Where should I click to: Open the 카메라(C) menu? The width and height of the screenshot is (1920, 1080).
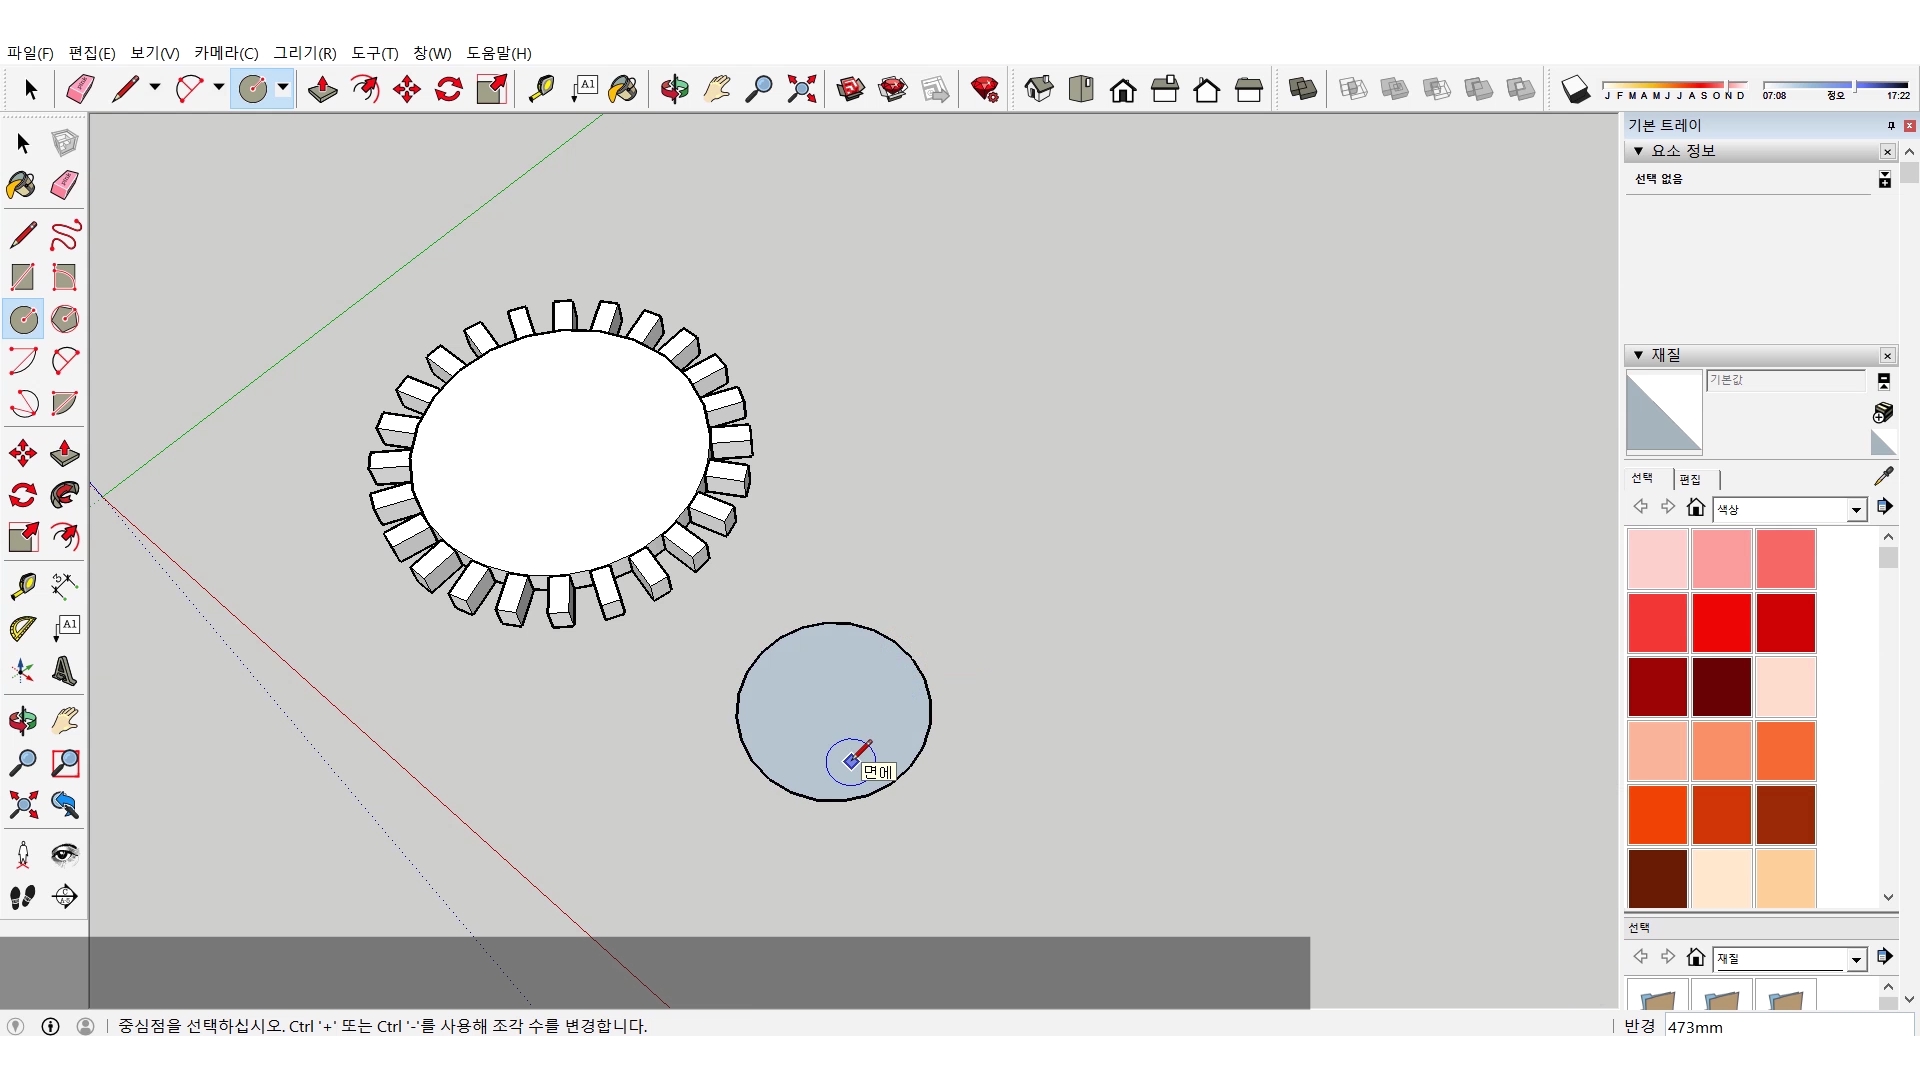pyautogui.click(x=226, y=53)
